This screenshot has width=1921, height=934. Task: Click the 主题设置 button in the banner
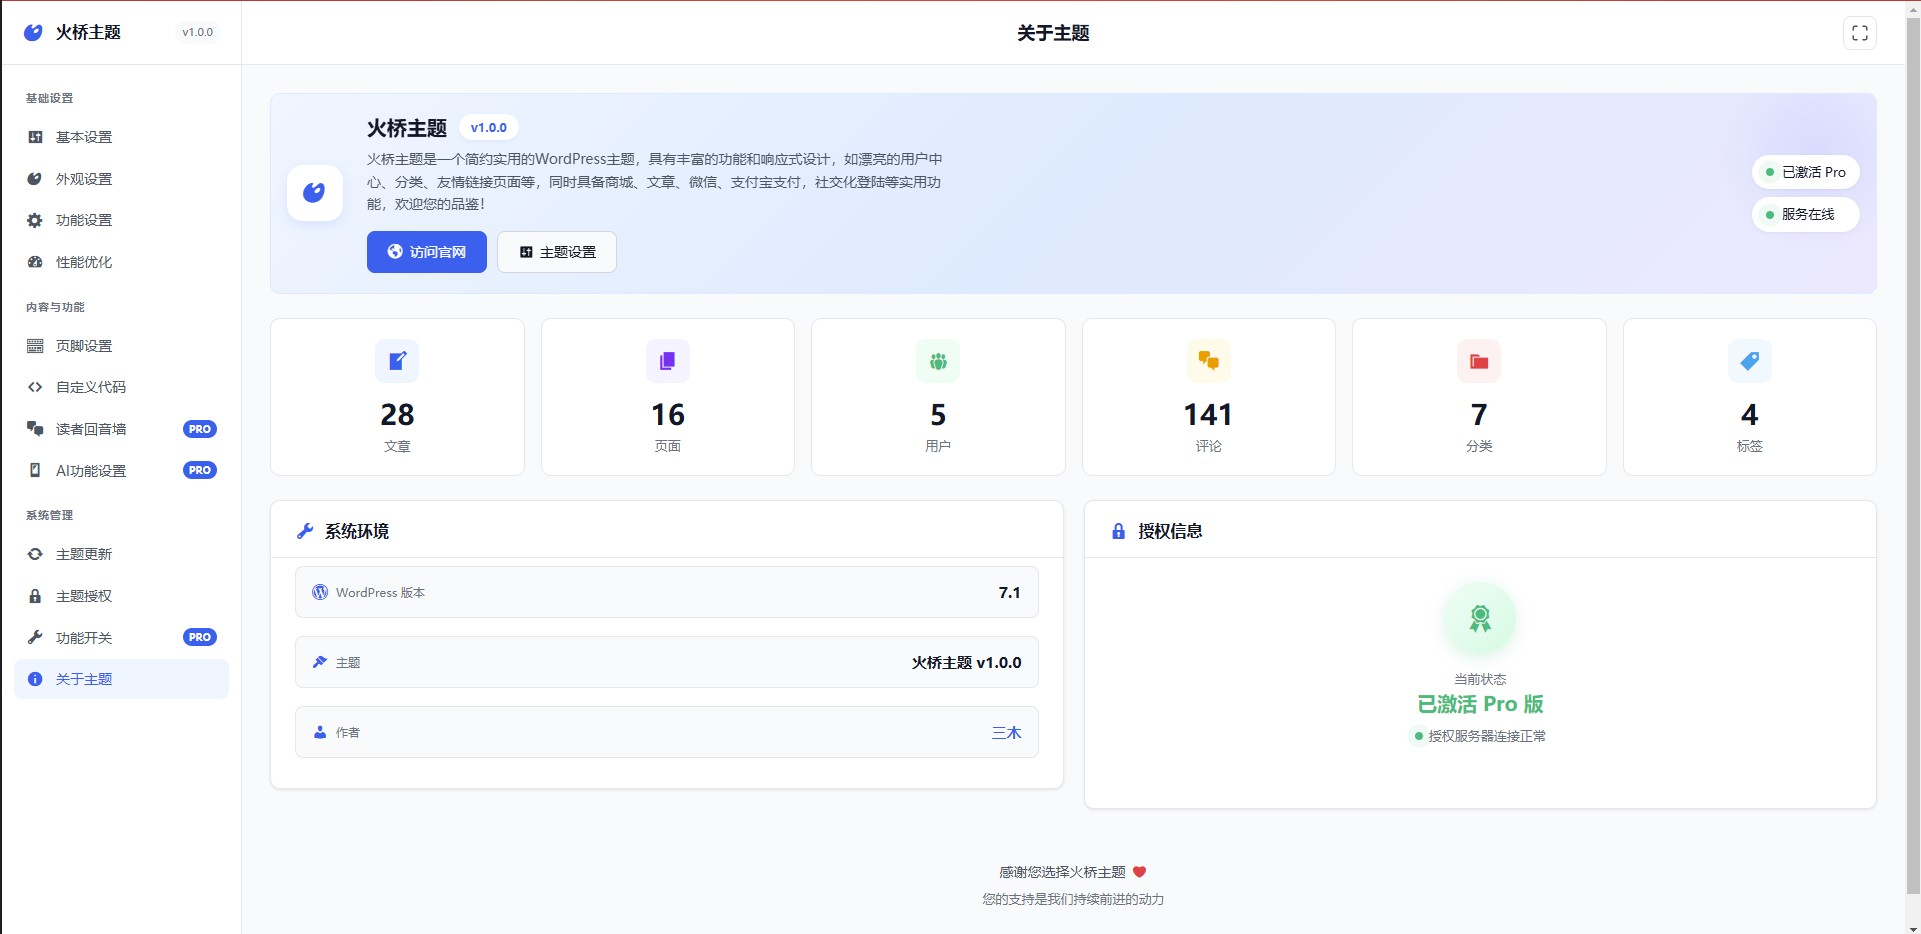(557, 252)
